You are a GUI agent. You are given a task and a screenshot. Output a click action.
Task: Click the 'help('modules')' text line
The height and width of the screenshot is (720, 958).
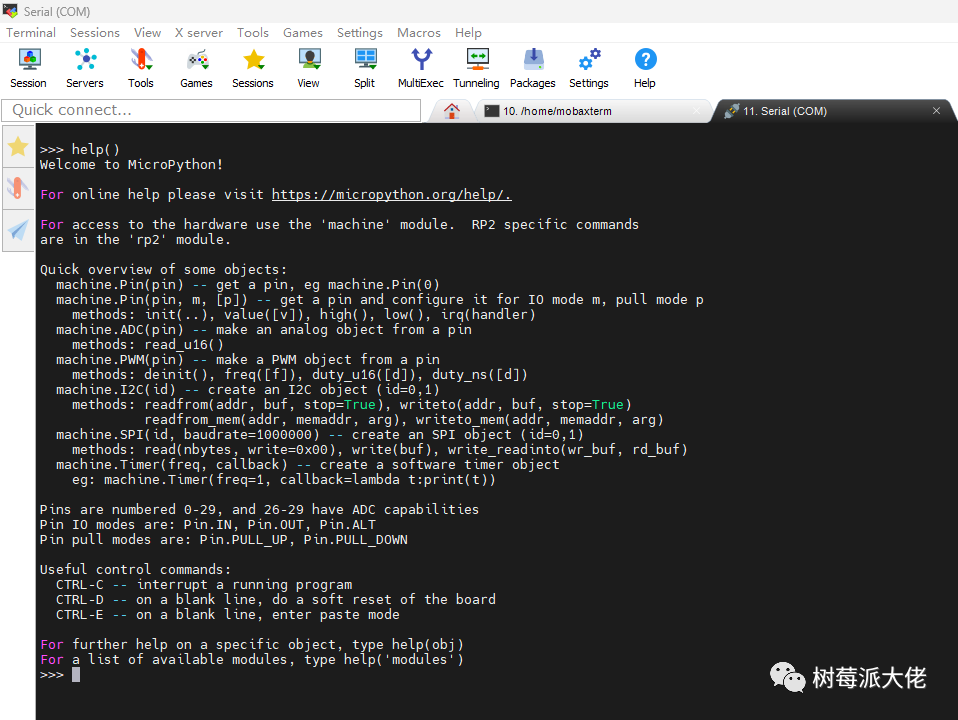click(252, 659)
